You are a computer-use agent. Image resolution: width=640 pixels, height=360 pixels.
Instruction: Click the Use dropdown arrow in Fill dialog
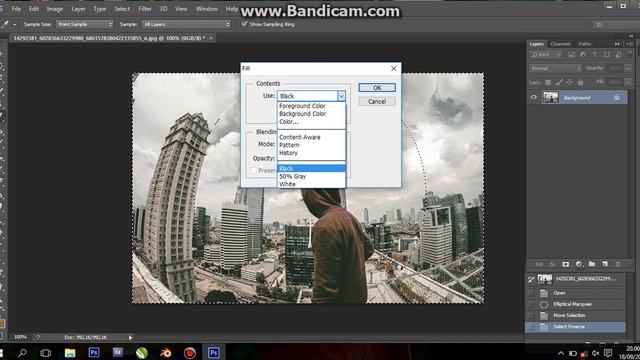click(341, 96)
